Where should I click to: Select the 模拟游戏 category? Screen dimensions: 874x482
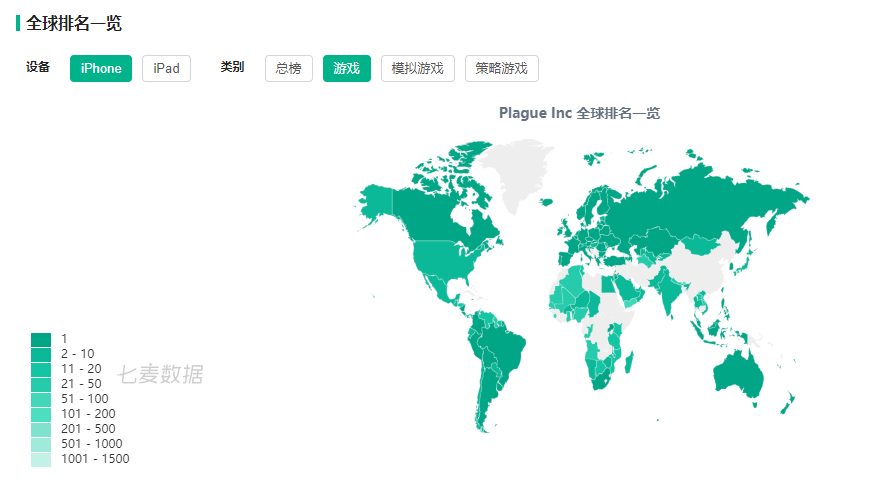click(418, 68)
